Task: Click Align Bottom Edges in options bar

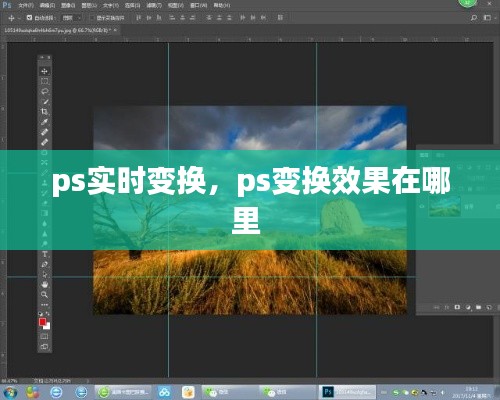Action: pos(159,18)
